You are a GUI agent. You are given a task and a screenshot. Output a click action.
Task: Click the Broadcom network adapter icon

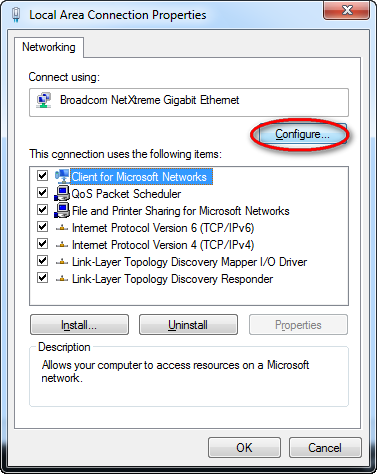(44, 100)
